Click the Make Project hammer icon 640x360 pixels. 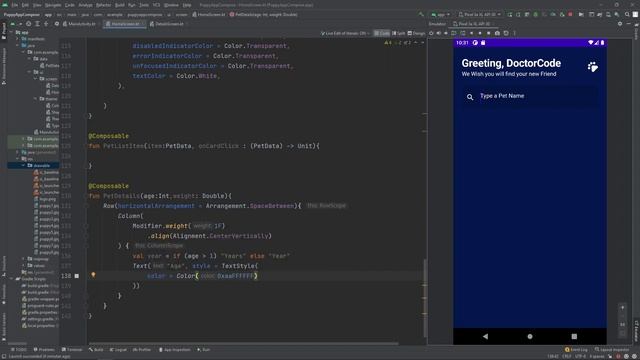point(421,14)
